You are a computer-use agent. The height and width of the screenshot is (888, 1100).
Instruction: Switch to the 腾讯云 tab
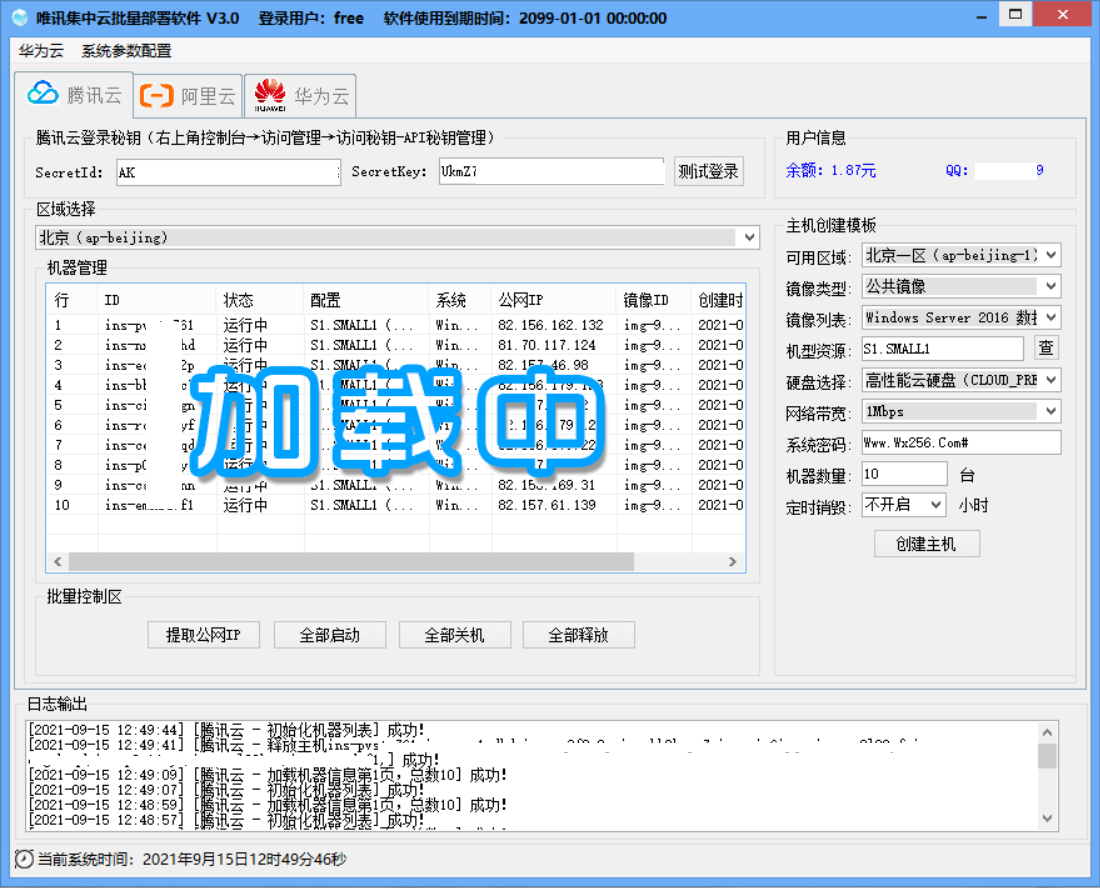point(75,96)
